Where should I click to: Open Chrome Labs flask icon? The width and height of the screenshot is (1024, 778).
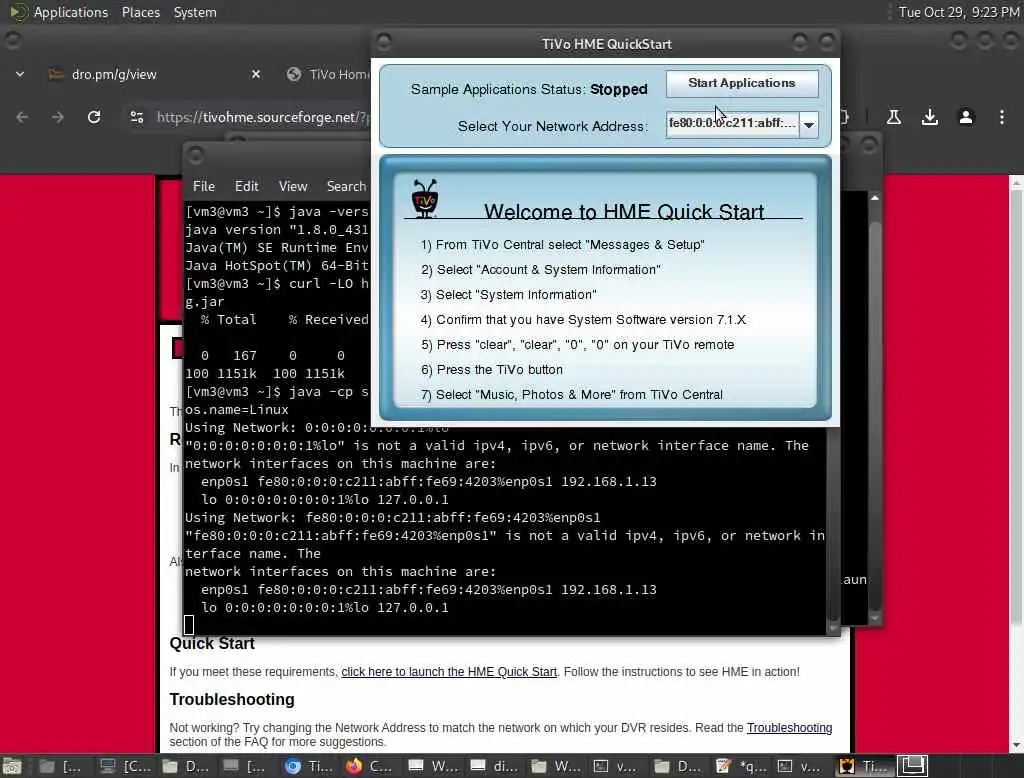894,117
